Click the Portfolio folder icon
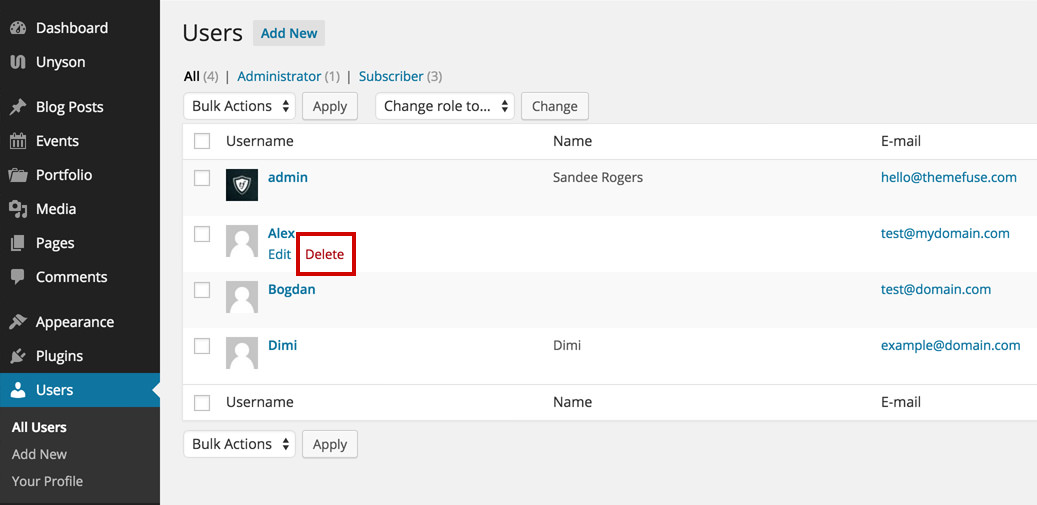The width and height of the screenshot is (1037, 505). 18,175
